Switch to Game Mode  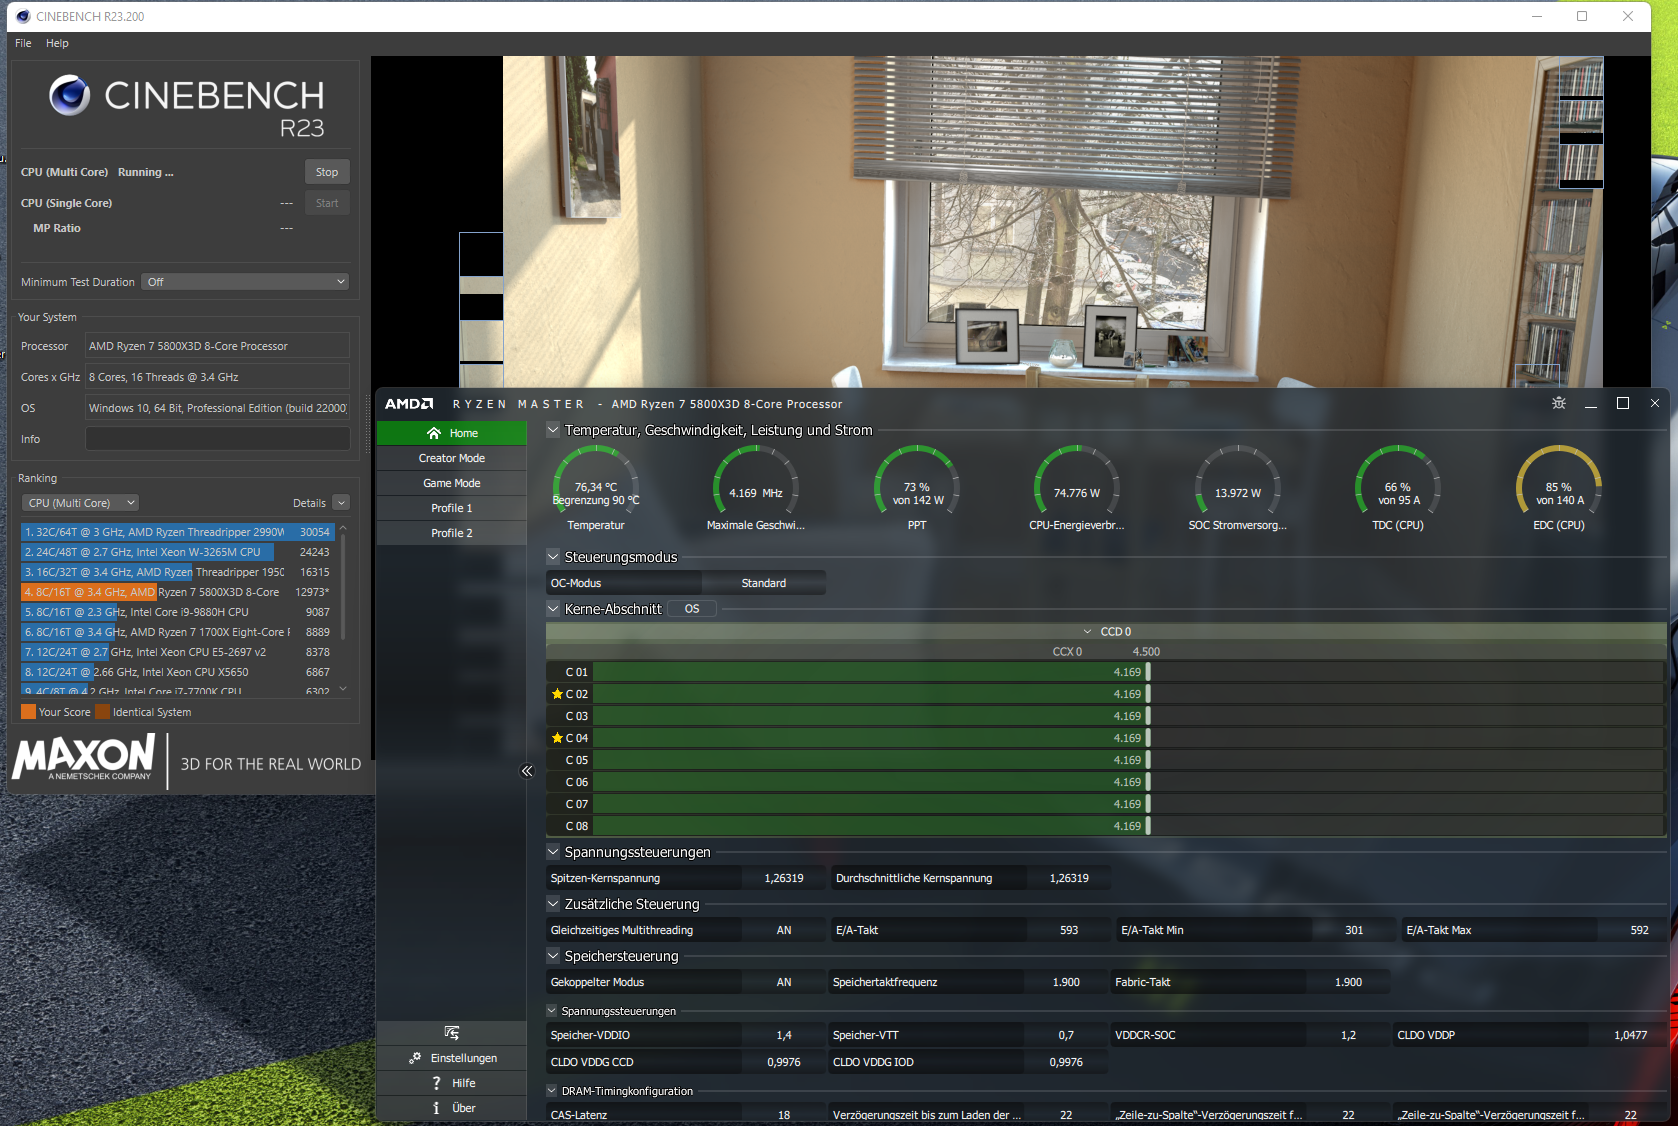pos(452,483)
